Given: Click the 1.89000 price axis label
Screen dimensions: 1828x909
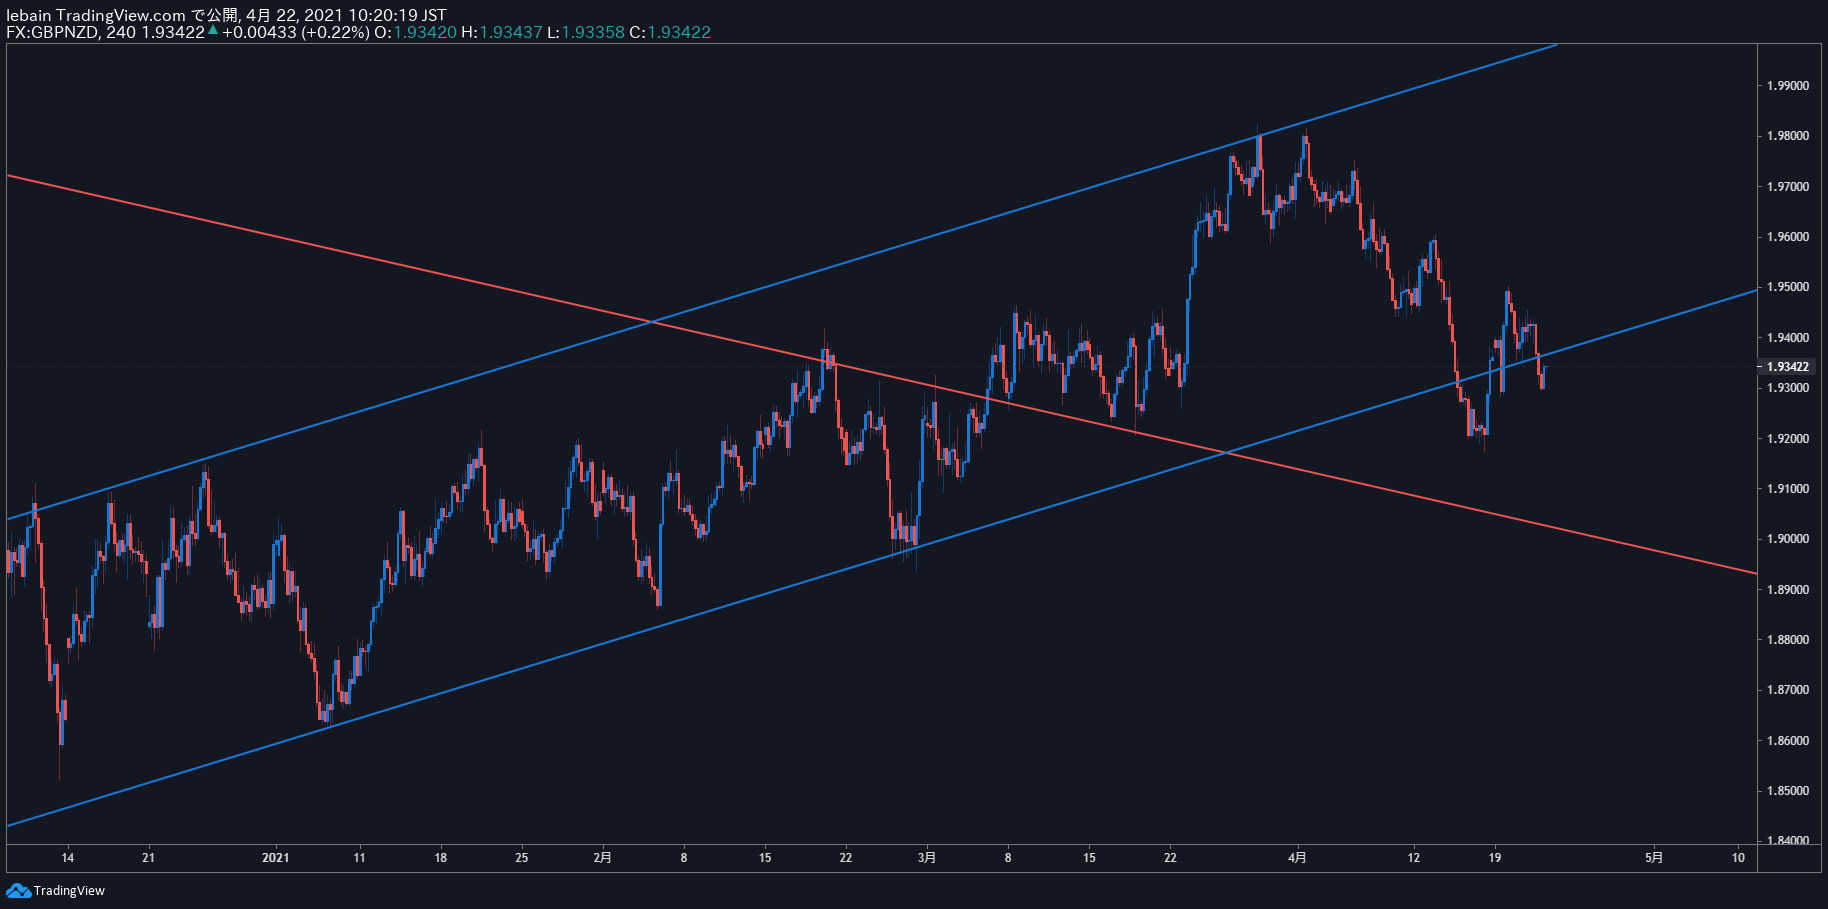Looking at the screenshot, I should (x=1788, y=590).
